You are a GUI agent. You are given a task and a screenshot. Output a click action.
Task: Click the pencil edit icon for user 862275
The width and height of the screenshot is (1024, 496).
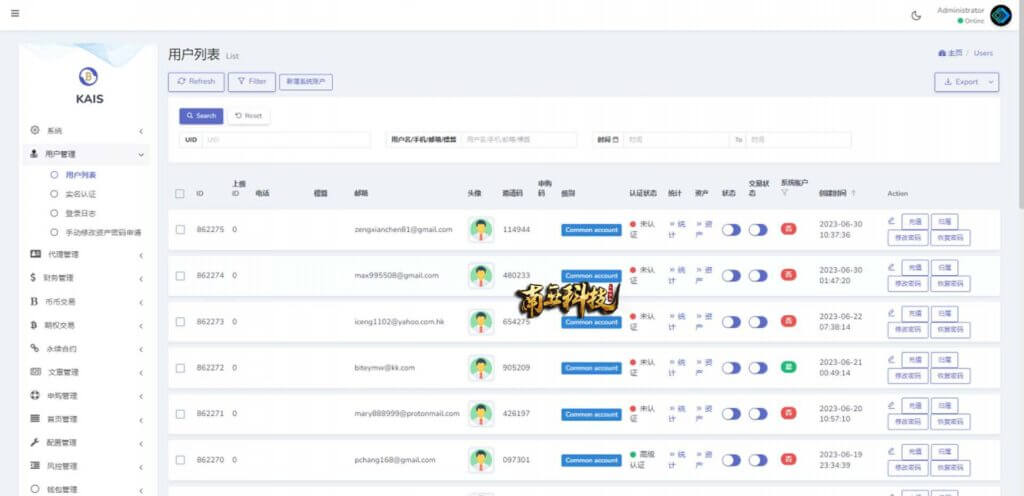tap(891, 221)
